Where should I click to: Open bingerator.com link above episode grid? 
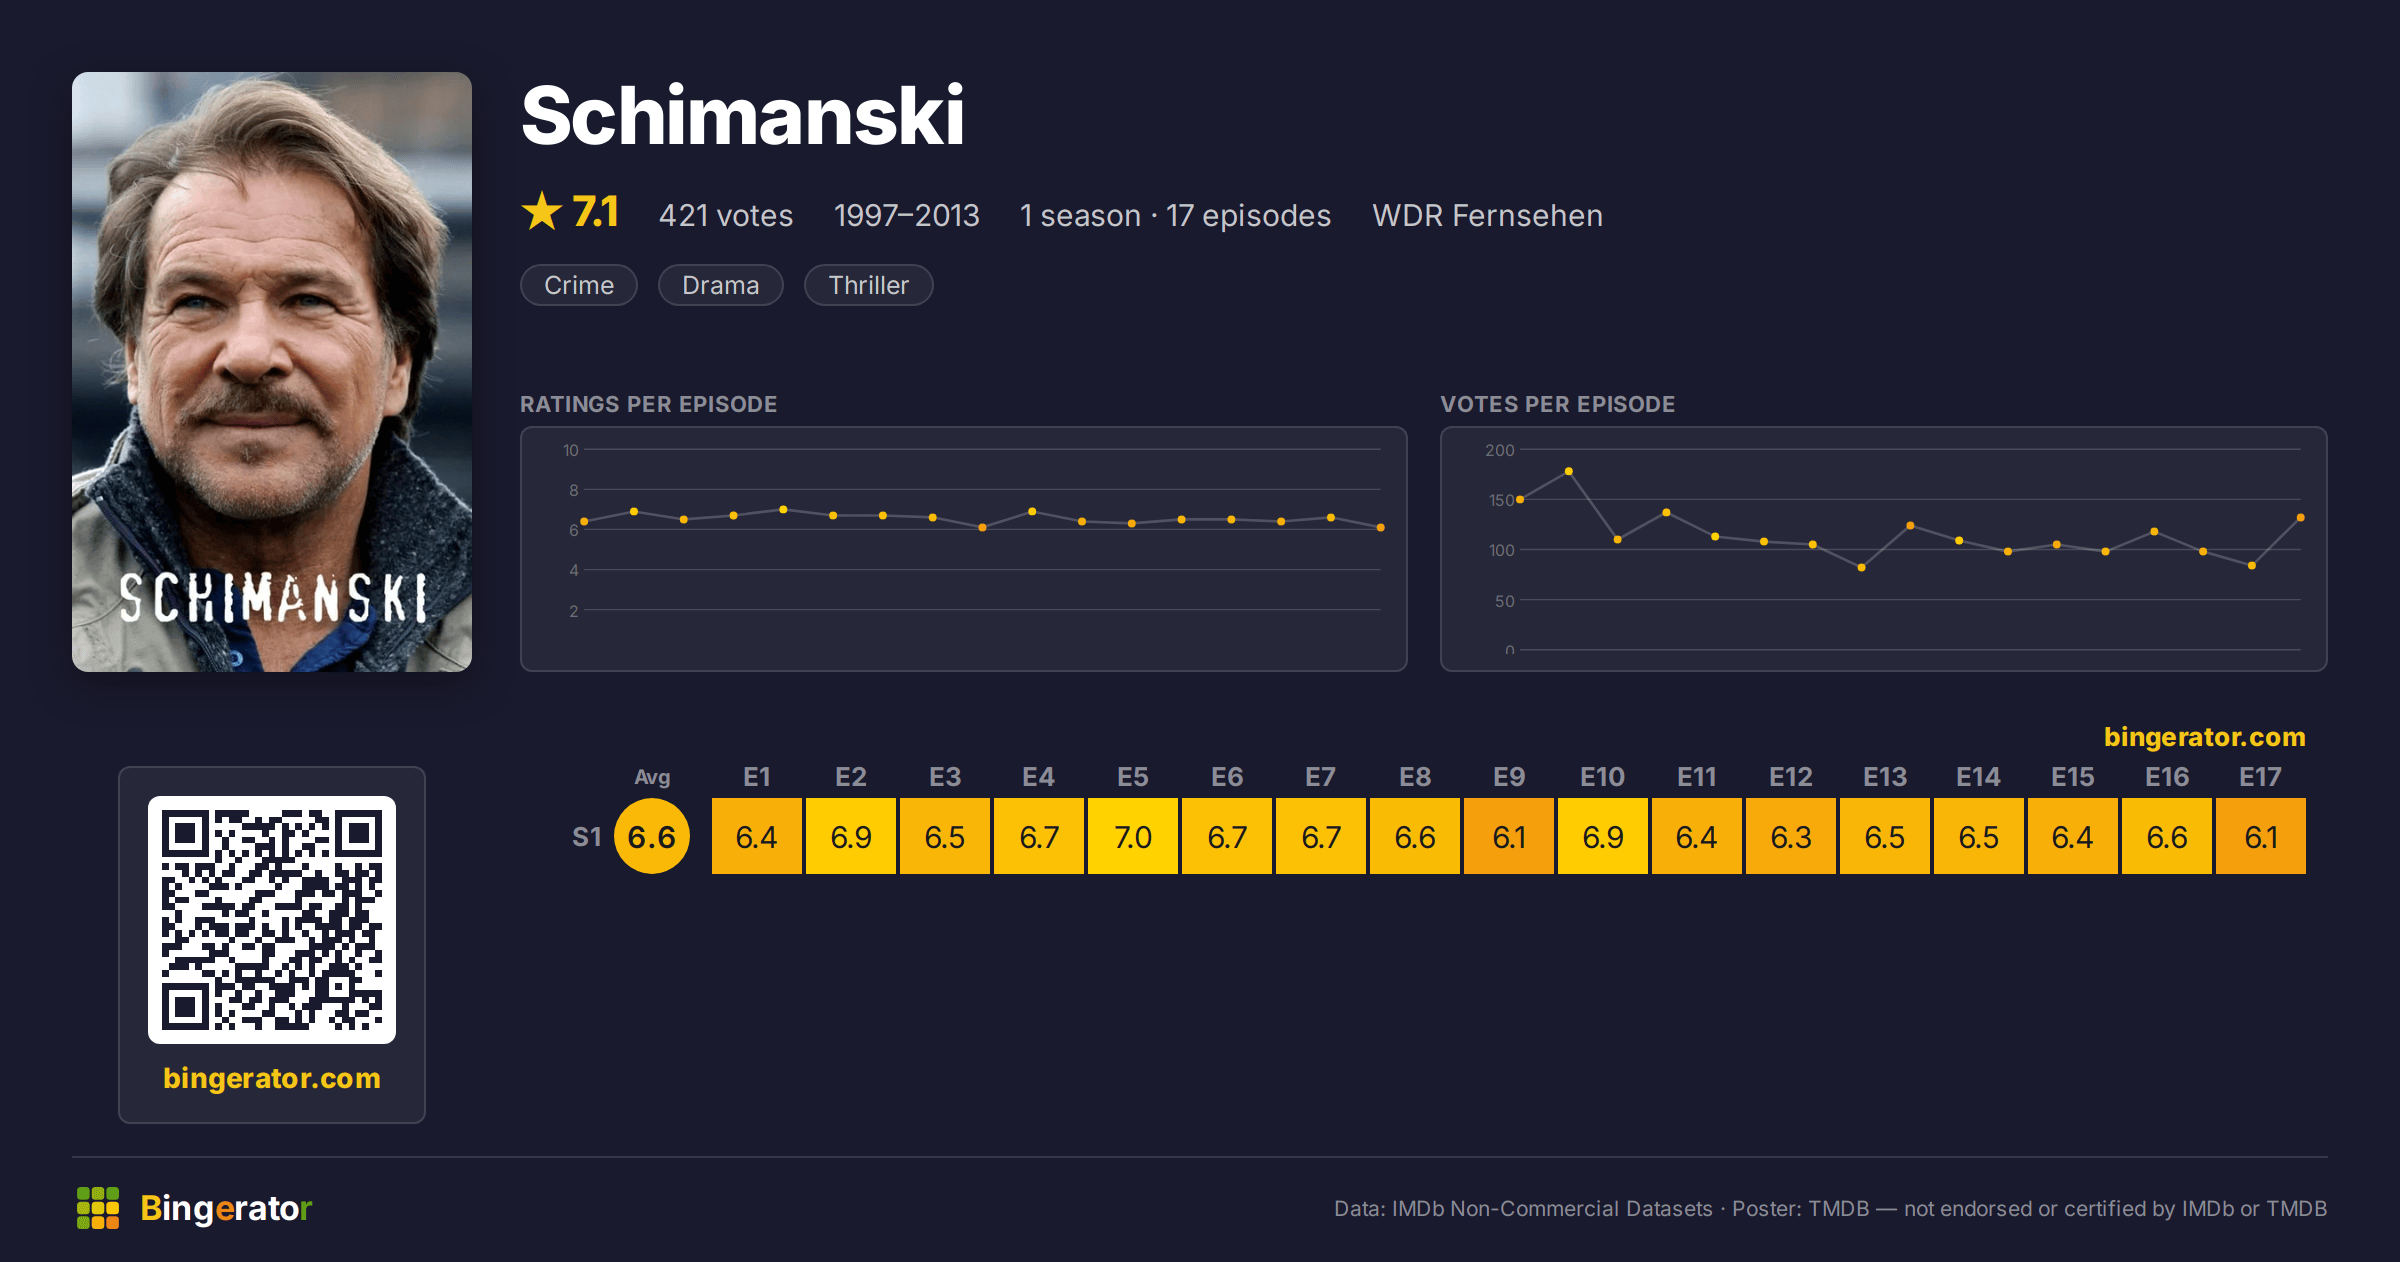(x=2204, y=737)
